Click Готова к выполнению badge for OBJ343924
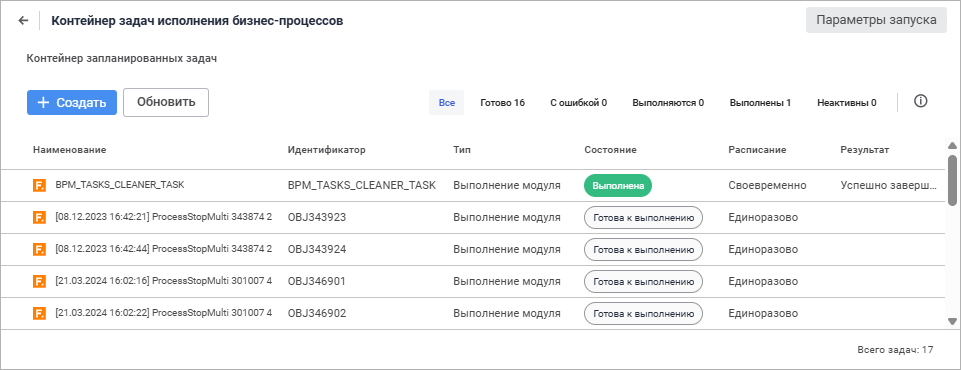This screenshot has height=370, width=961. coord(644,249)
